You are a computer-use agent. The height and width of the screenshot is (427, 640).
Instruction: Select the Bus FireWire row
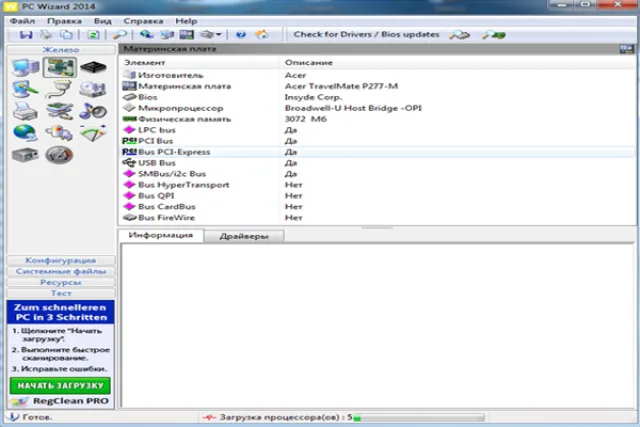378,218
